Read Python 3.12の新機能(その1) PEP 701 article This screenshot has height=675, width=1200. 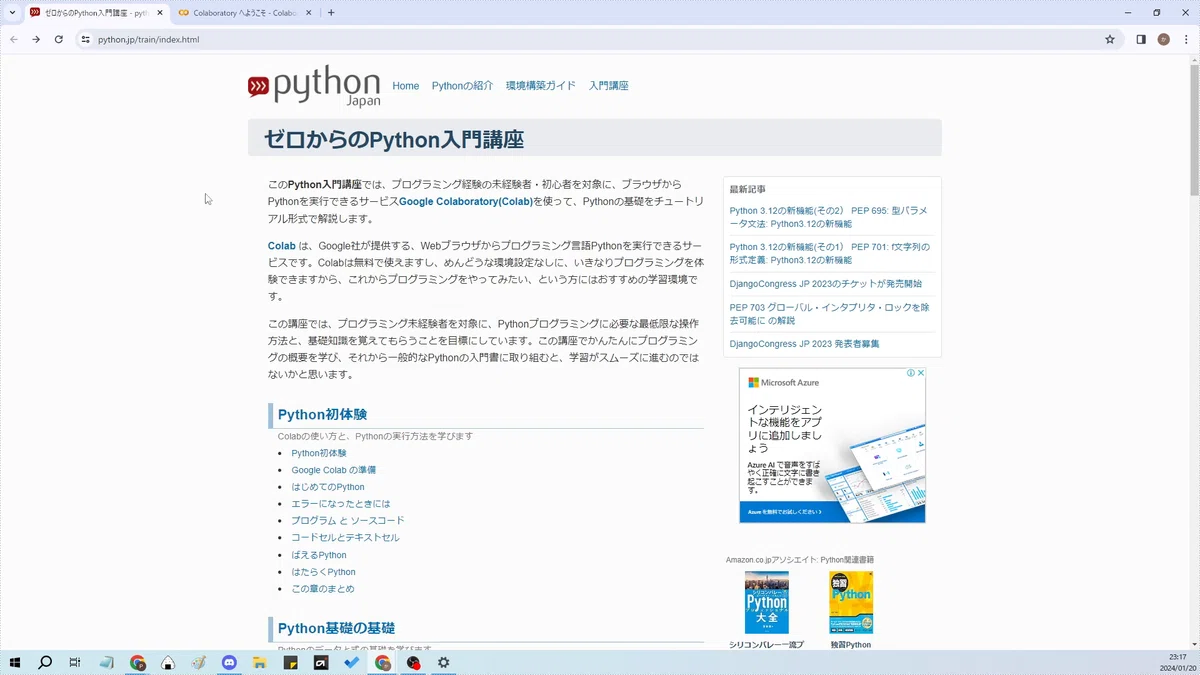pyautogui.click(x=829, y=253)
